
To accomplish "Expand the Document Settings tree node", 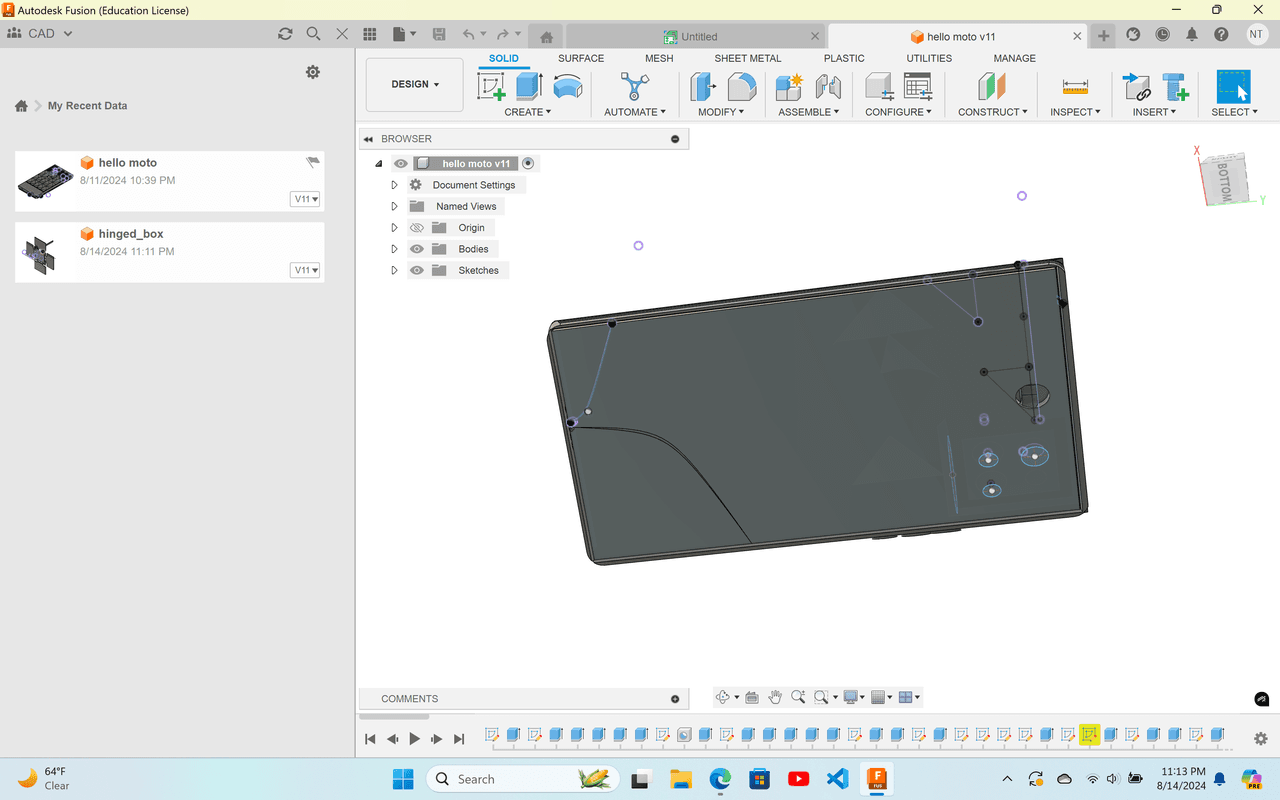I will click(394, 185).
